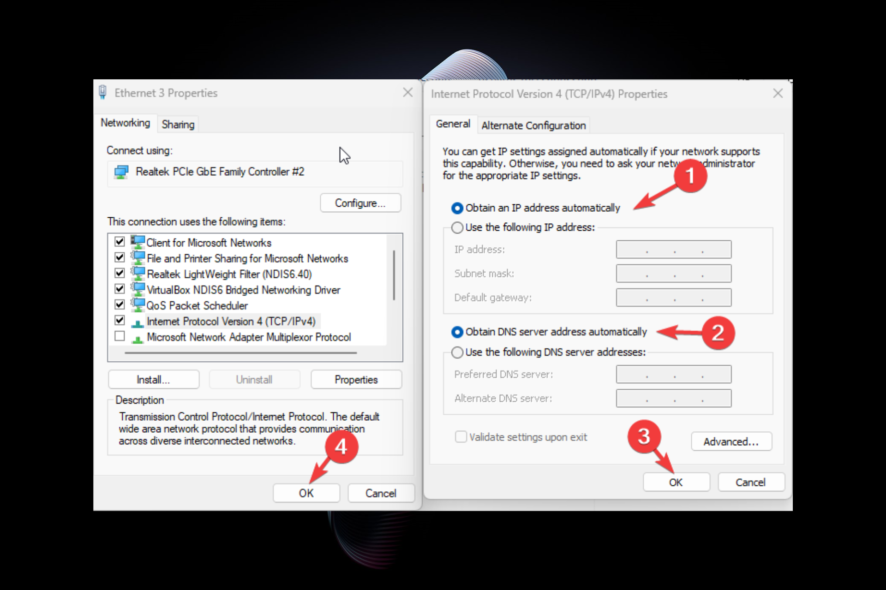The height and width of the screenshot is (590, 886).
Task: Select Use the following DNS server addresses
Action: [x=457, y=352]
